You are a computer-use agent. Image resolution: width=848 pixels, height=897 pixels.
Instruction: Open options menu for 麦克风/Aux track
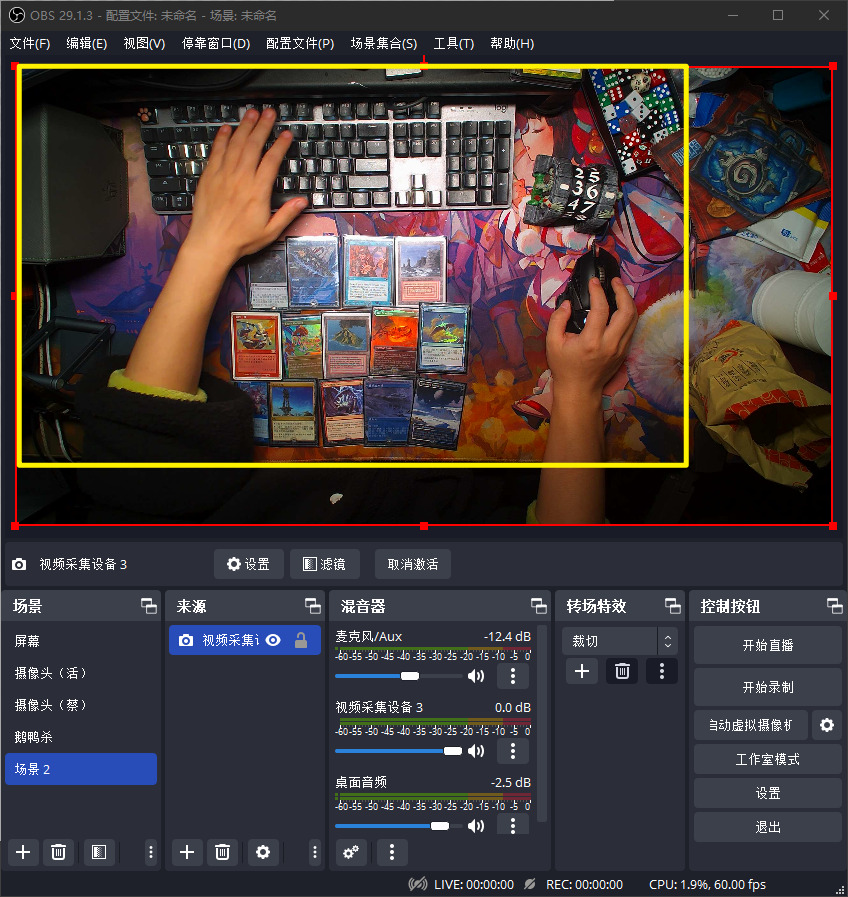[513, 676]
